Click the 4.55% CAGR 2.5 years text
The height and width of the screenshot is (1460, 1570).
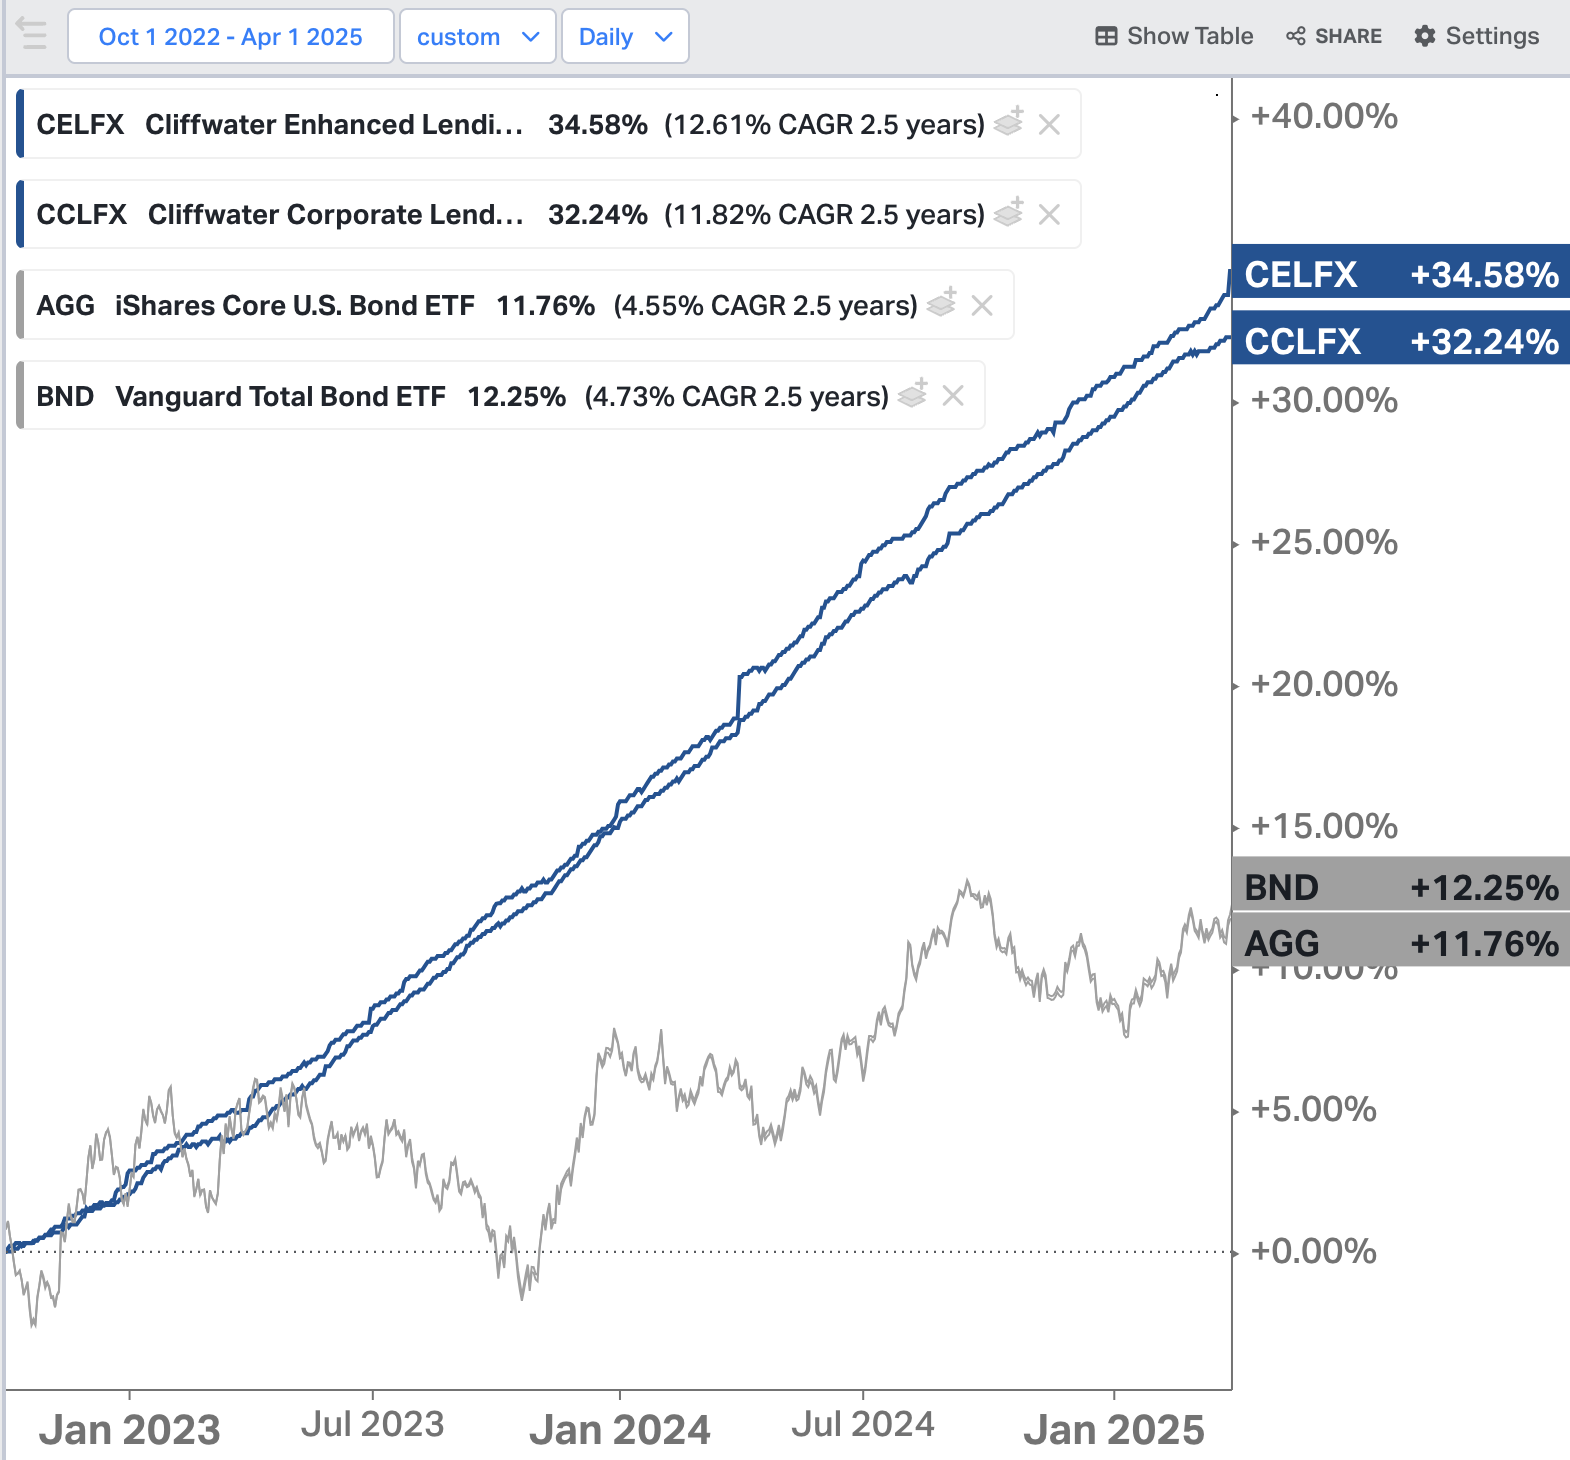766,305
